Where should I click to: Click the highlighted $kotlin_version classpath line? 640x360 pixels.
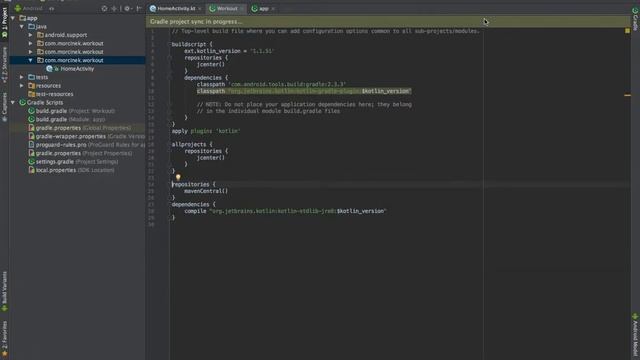pos(304,91)
